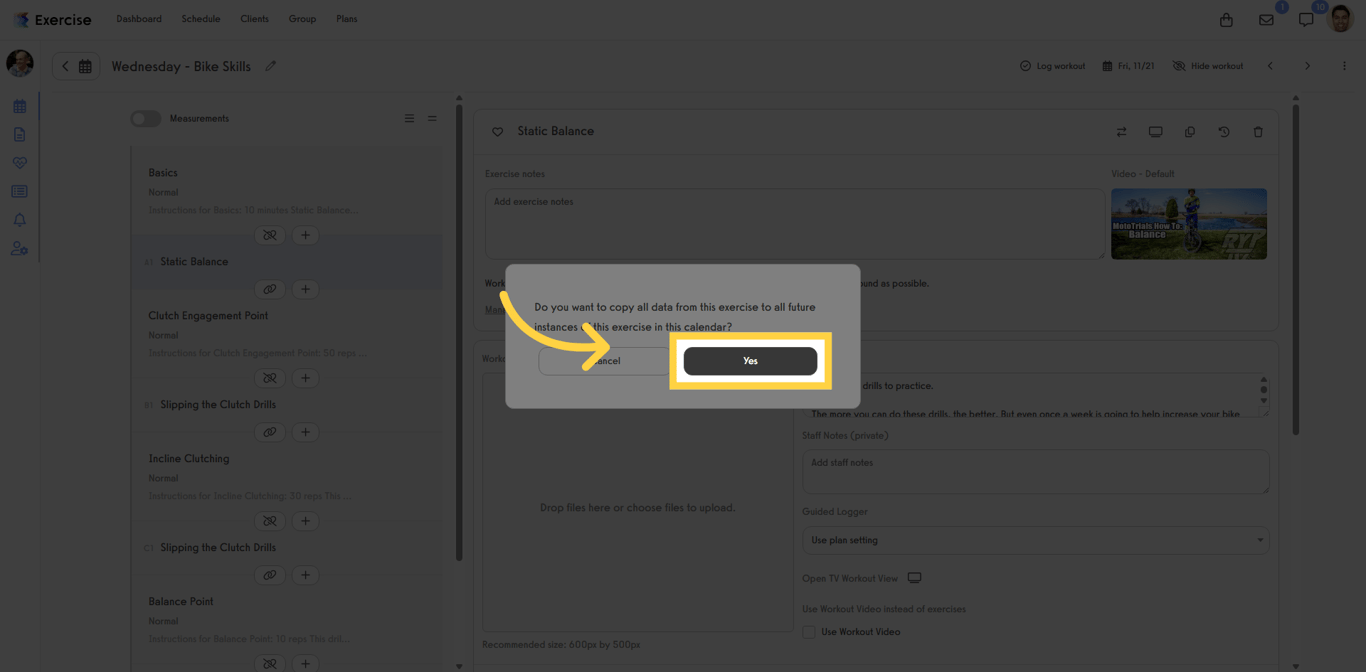Open the Group menu
Image resolution: width=1366 pixels, height=672 pixels.
302,19
